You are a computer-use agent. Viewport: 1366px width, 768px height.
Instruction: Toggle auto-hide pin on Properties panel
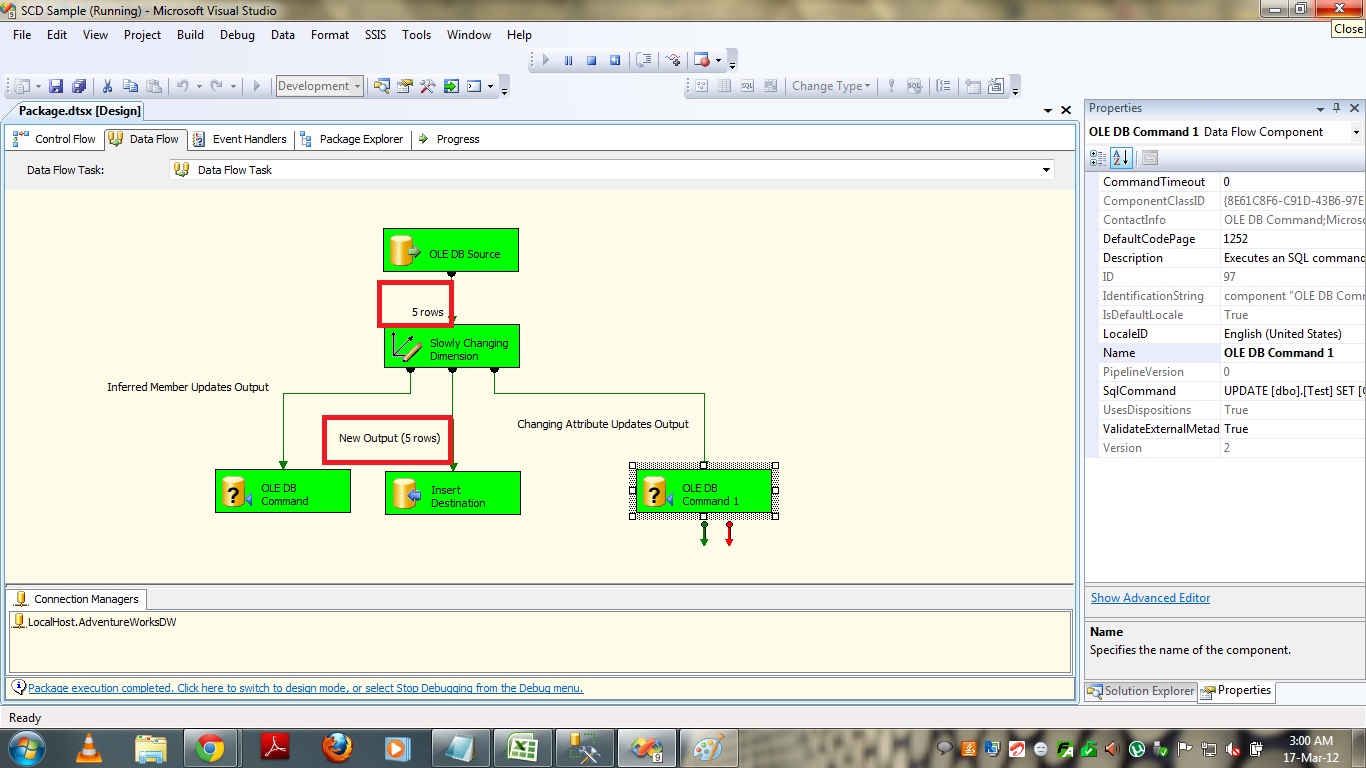pyautogui.click(x=1337, y=108)
